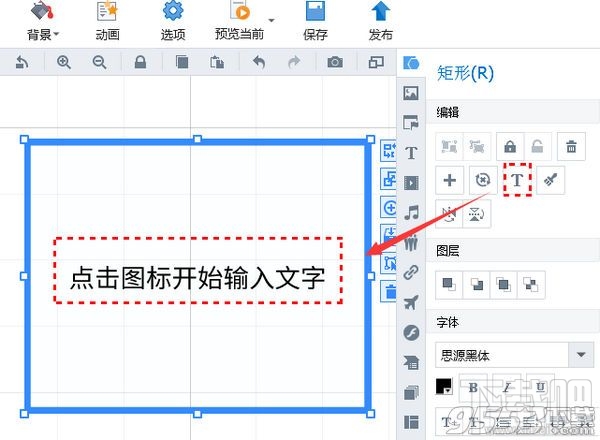This screenshot has width=600, height=440.
Task: Click the reset rotation circular icon
Action: (483, 180)
